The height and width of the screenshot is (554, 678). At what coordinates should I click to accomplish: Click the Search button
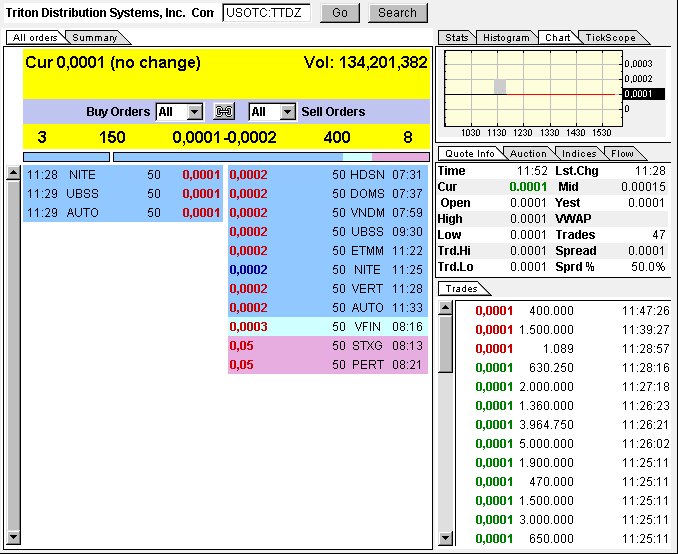(x=397, y=13)
